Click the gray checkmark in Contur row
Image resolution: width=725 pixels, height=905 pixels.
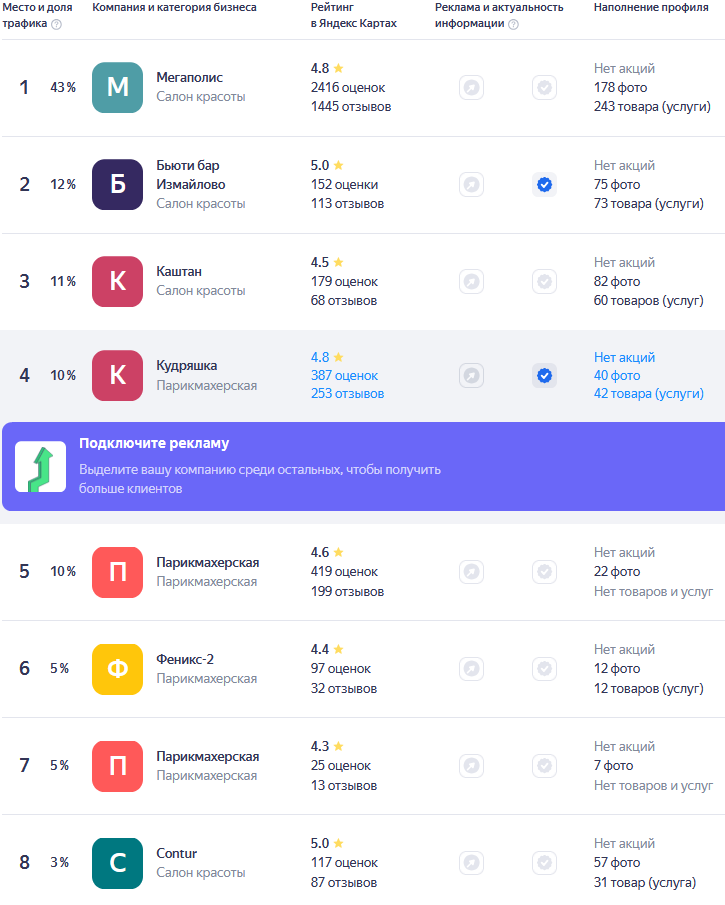pos(544,863)
